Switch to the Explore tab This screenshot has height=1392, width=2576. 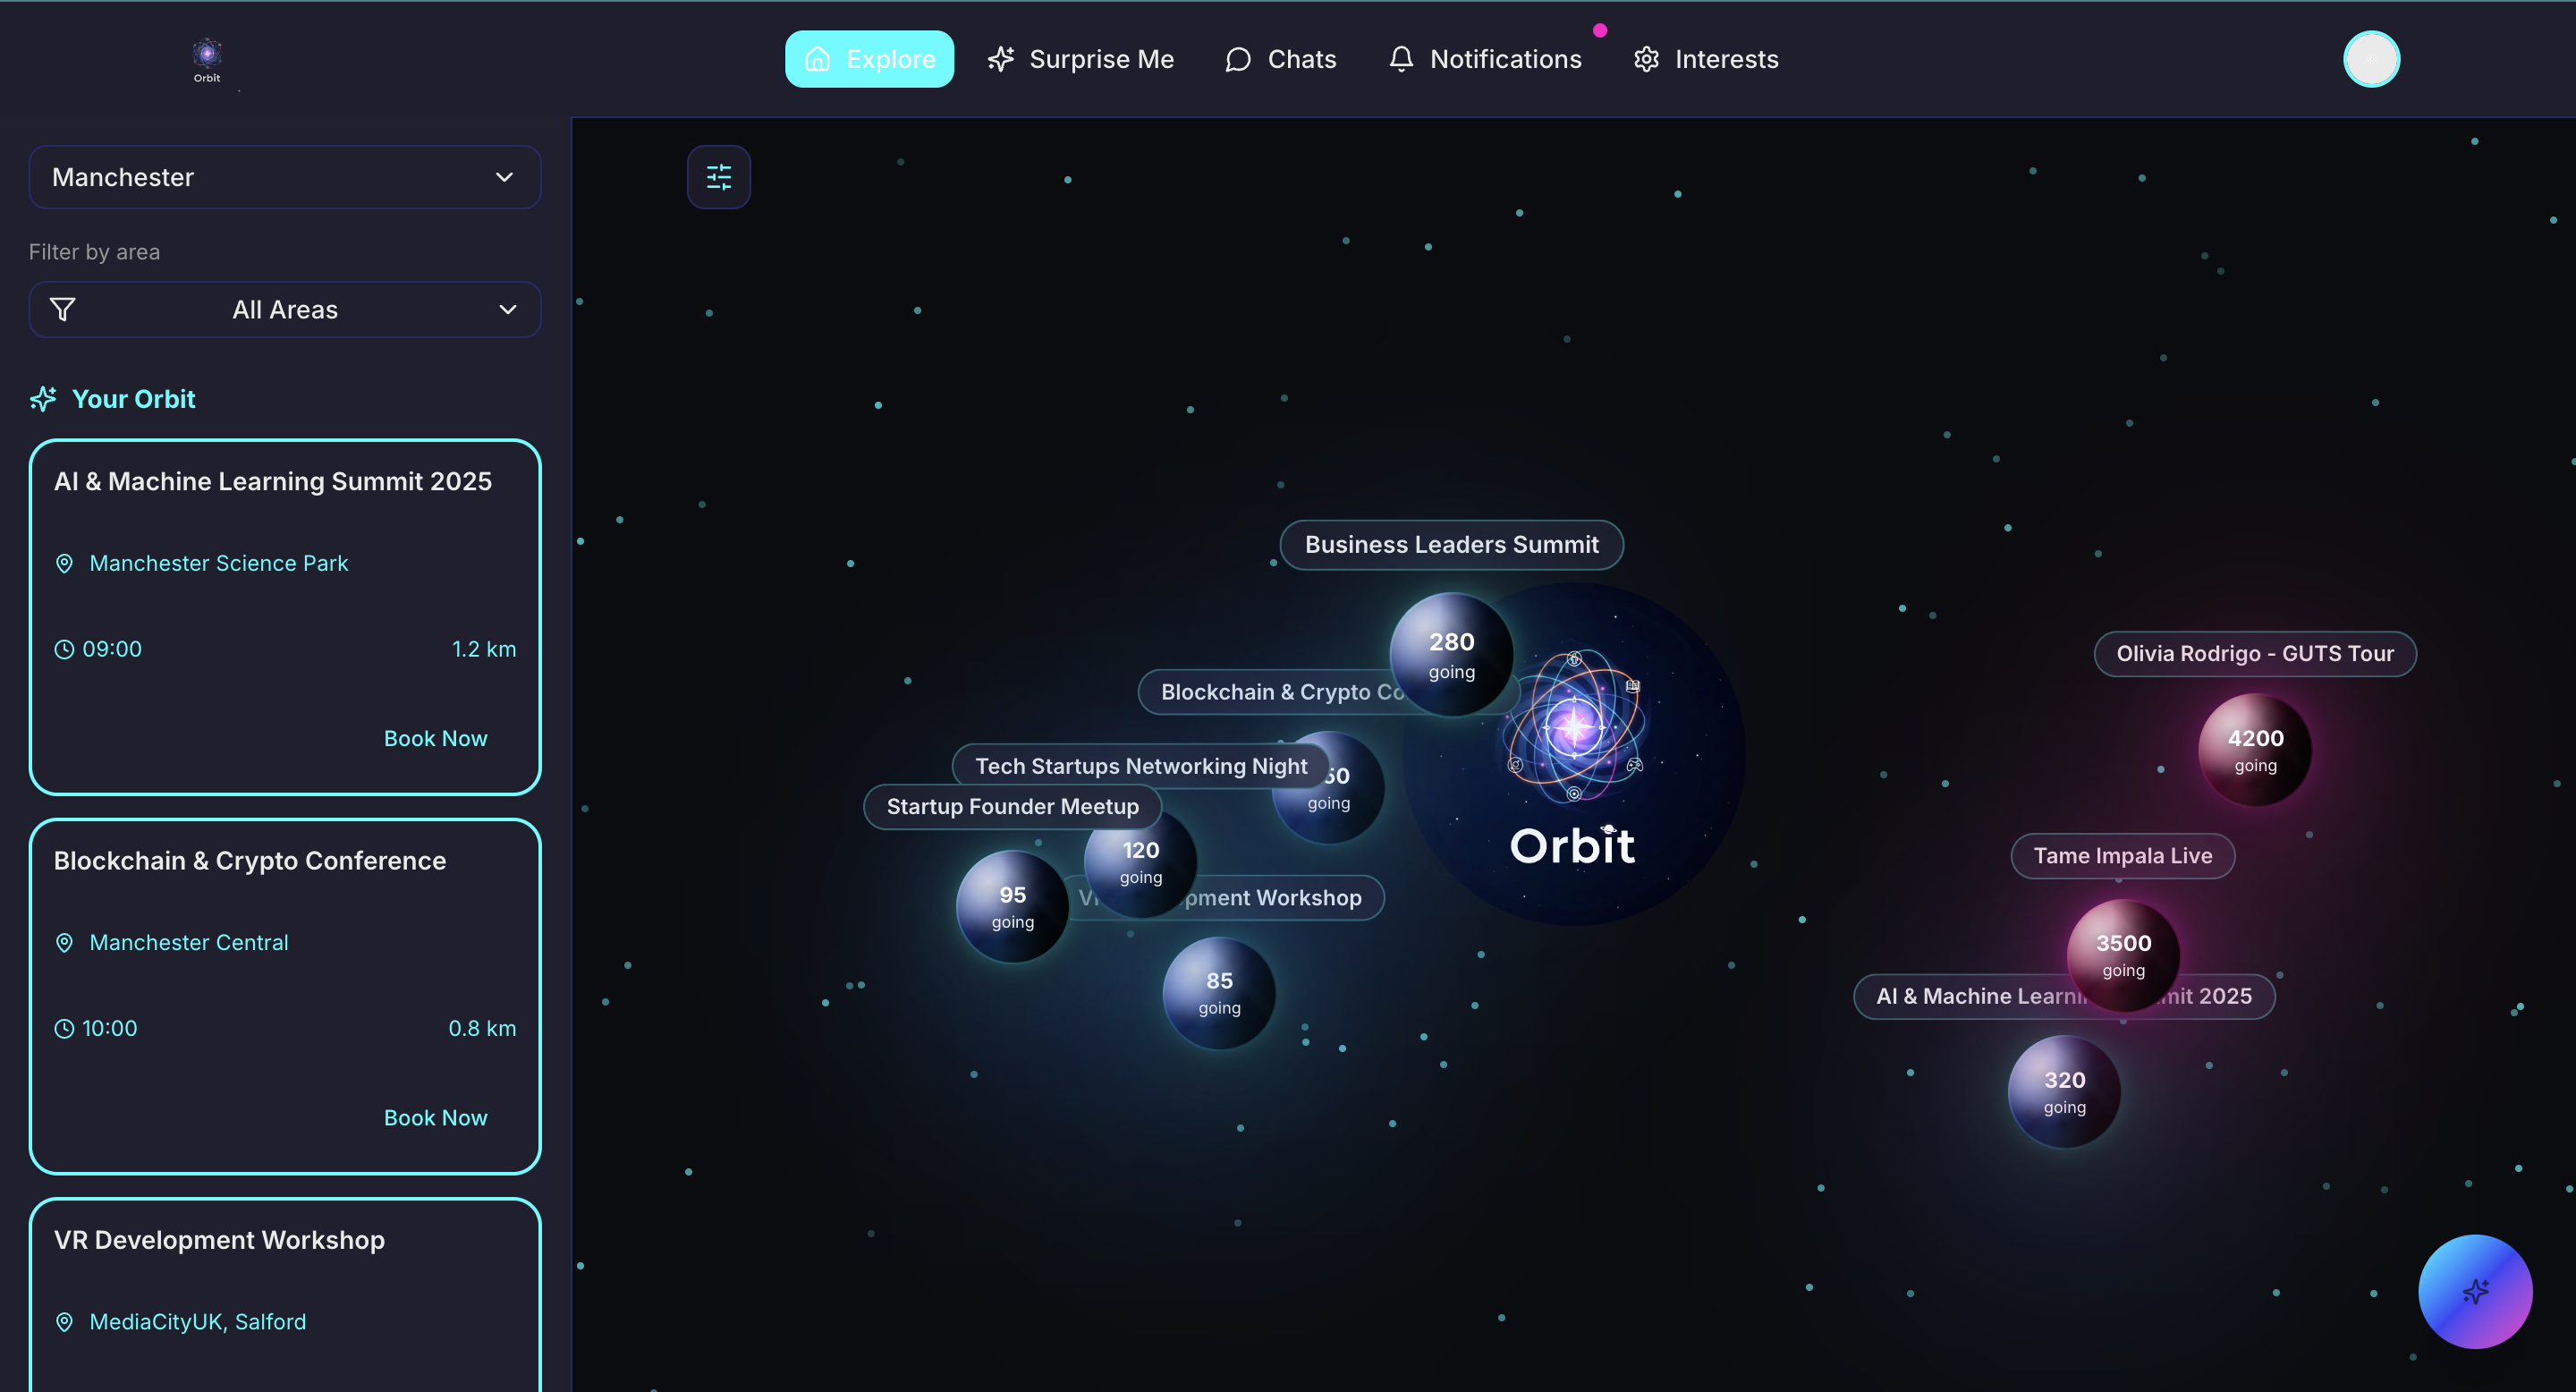pos(868,59)
